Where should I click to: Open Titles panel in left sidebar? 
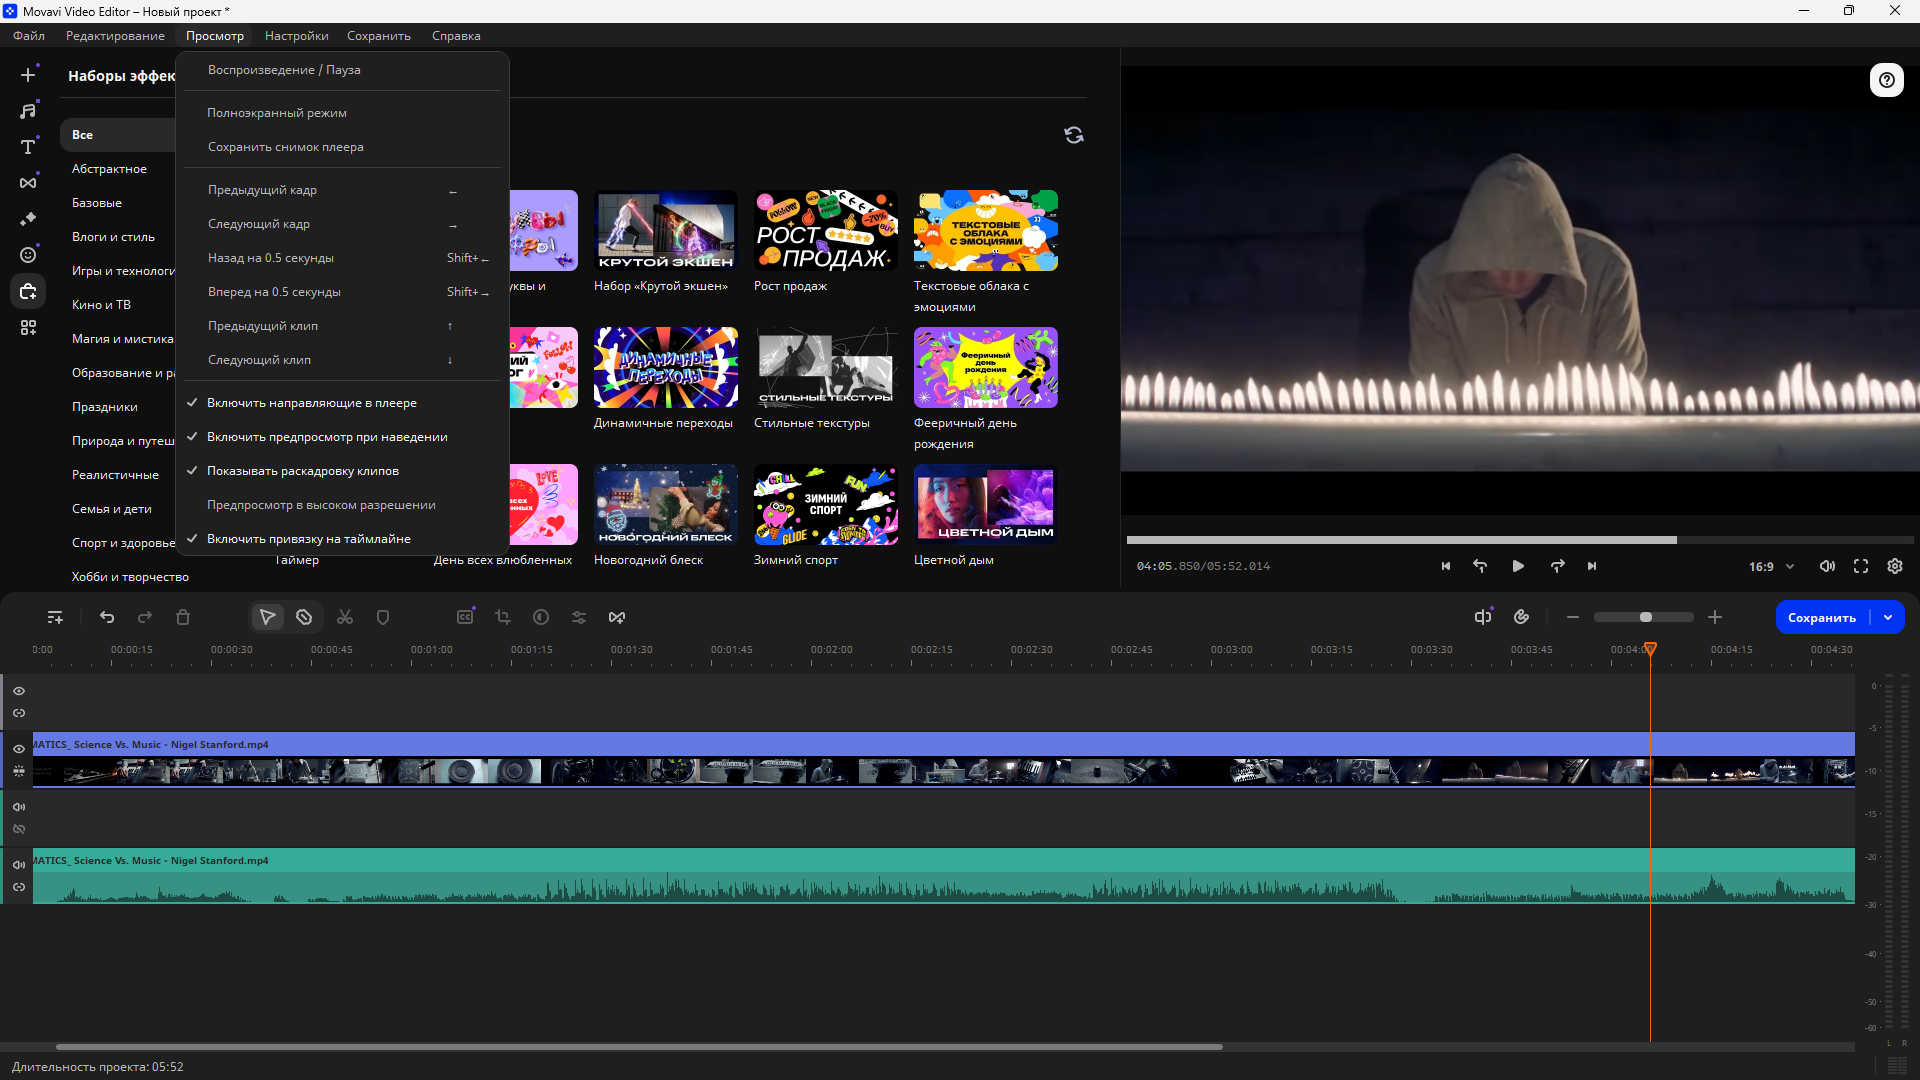(28, 147)
